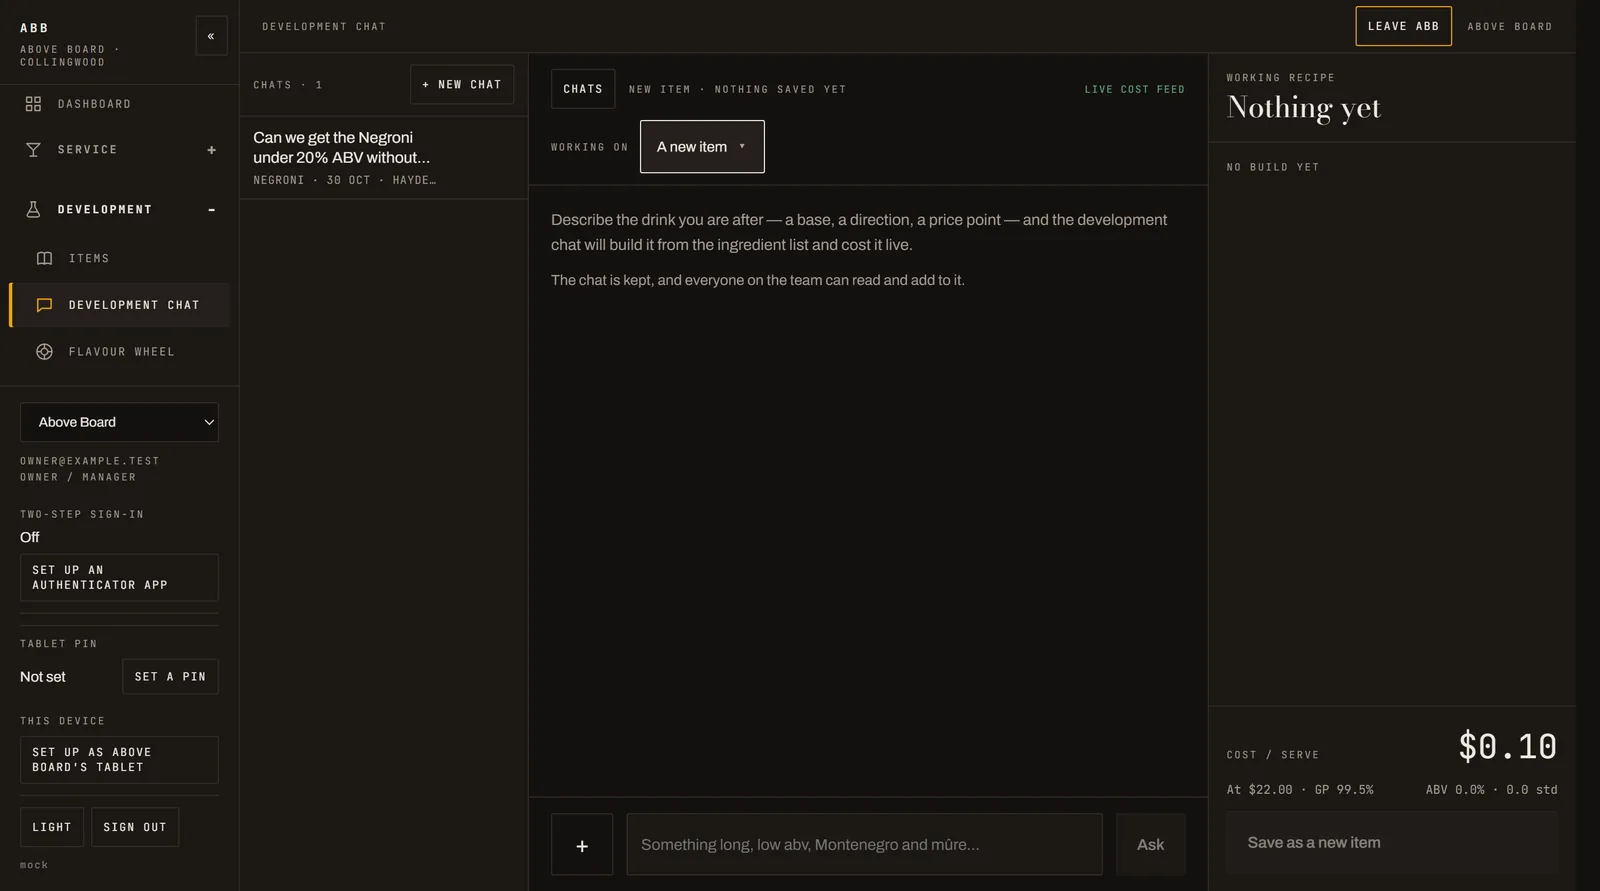Click the $0.10 cost per serve value
The image size is (1600, 891).
(x=1507, y=746)
